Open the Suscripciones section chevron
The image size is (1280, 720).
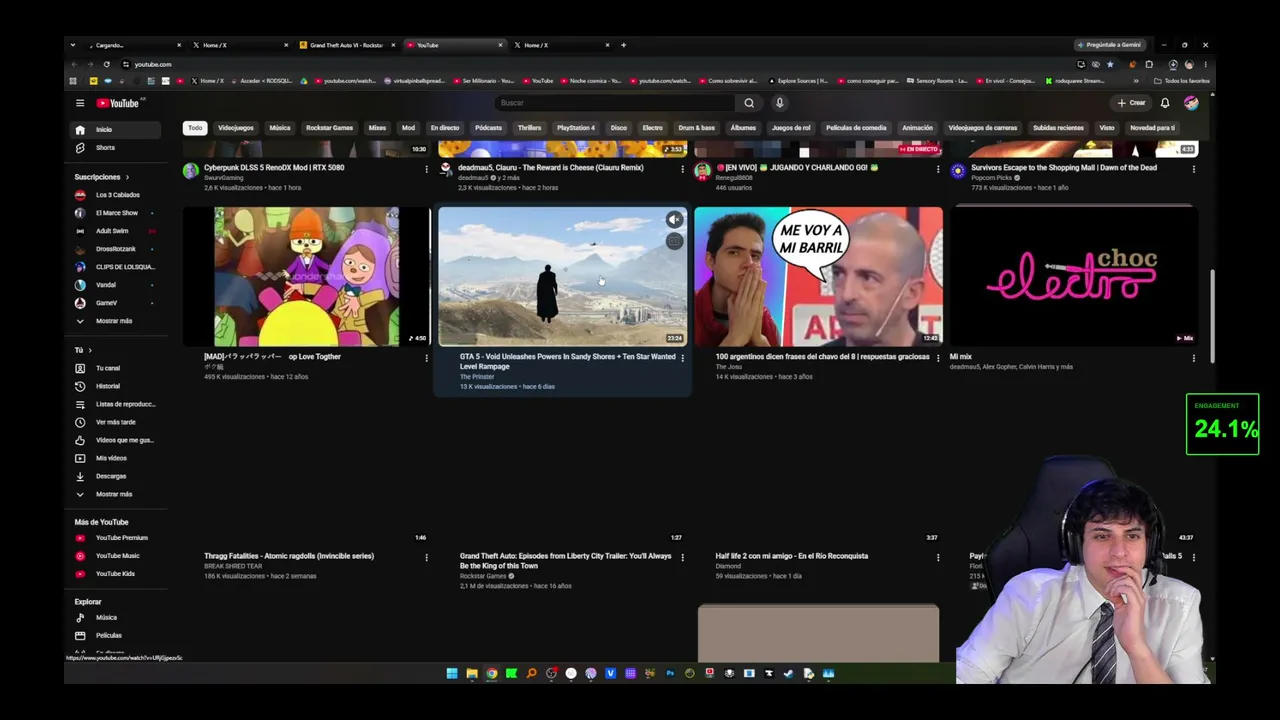point(127,177)
